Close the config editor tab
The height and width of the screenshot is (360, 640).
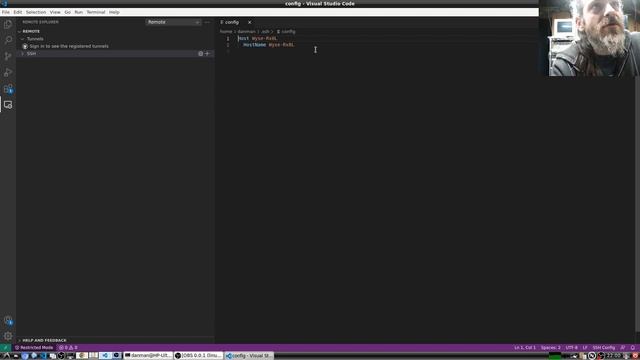click(249, 22)
